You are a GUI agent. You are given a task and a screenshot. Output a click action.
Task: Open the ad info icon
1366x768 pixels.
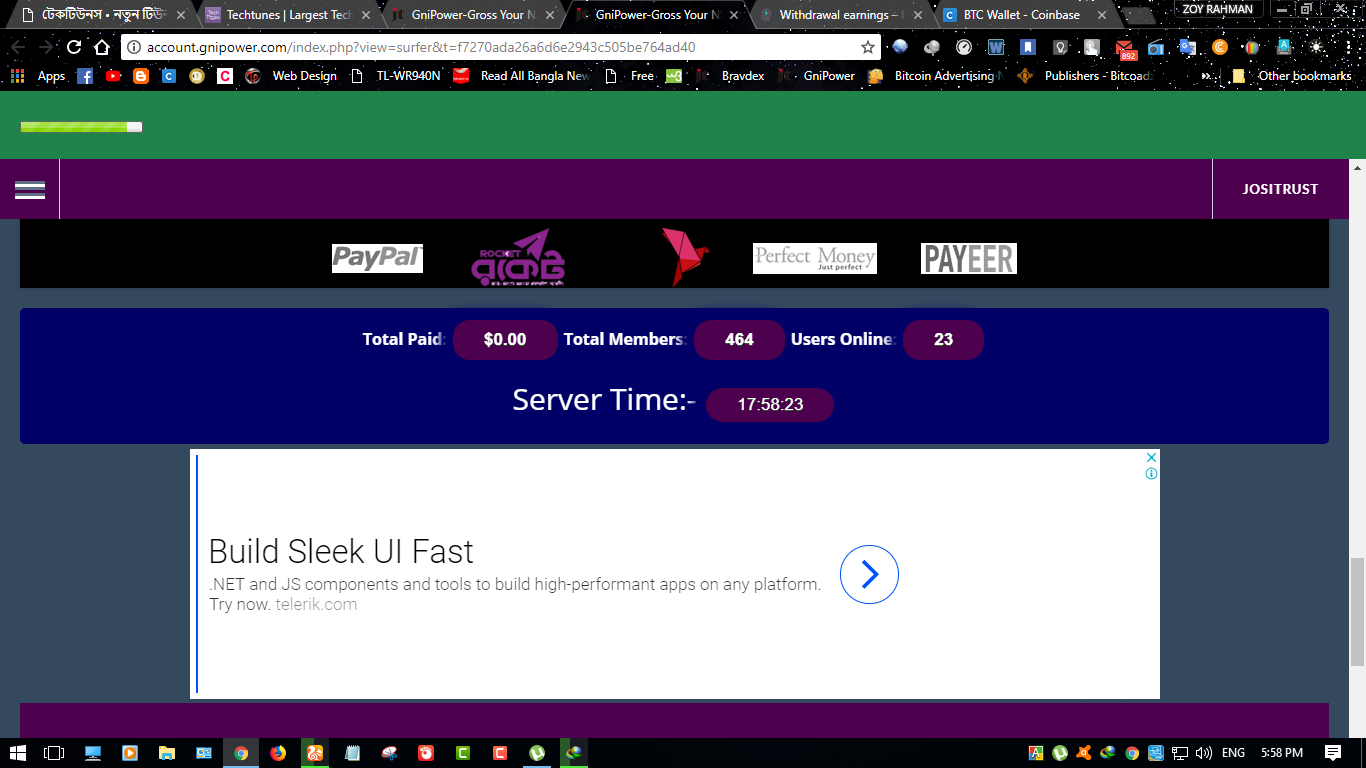tap(1151, 474)
